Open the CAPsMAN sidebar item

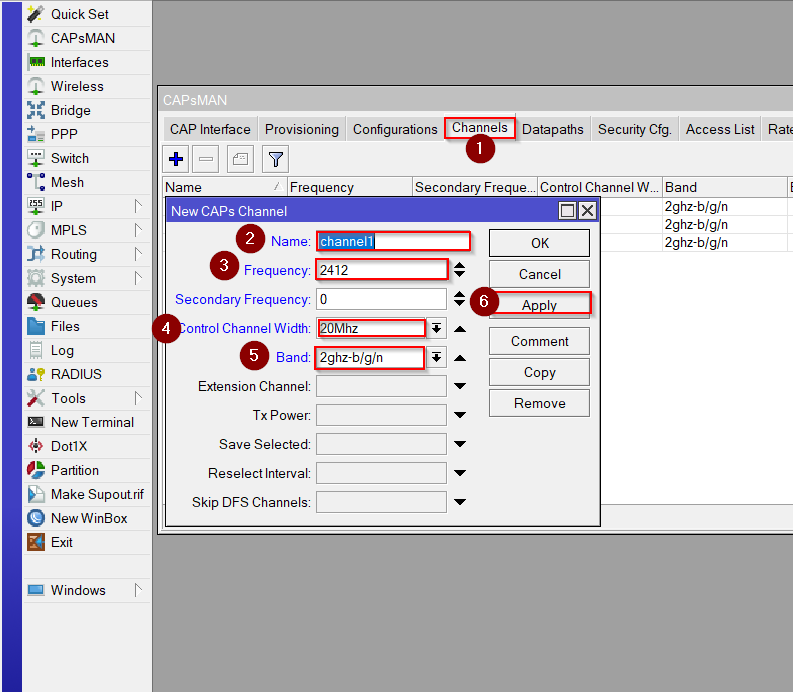82,38
